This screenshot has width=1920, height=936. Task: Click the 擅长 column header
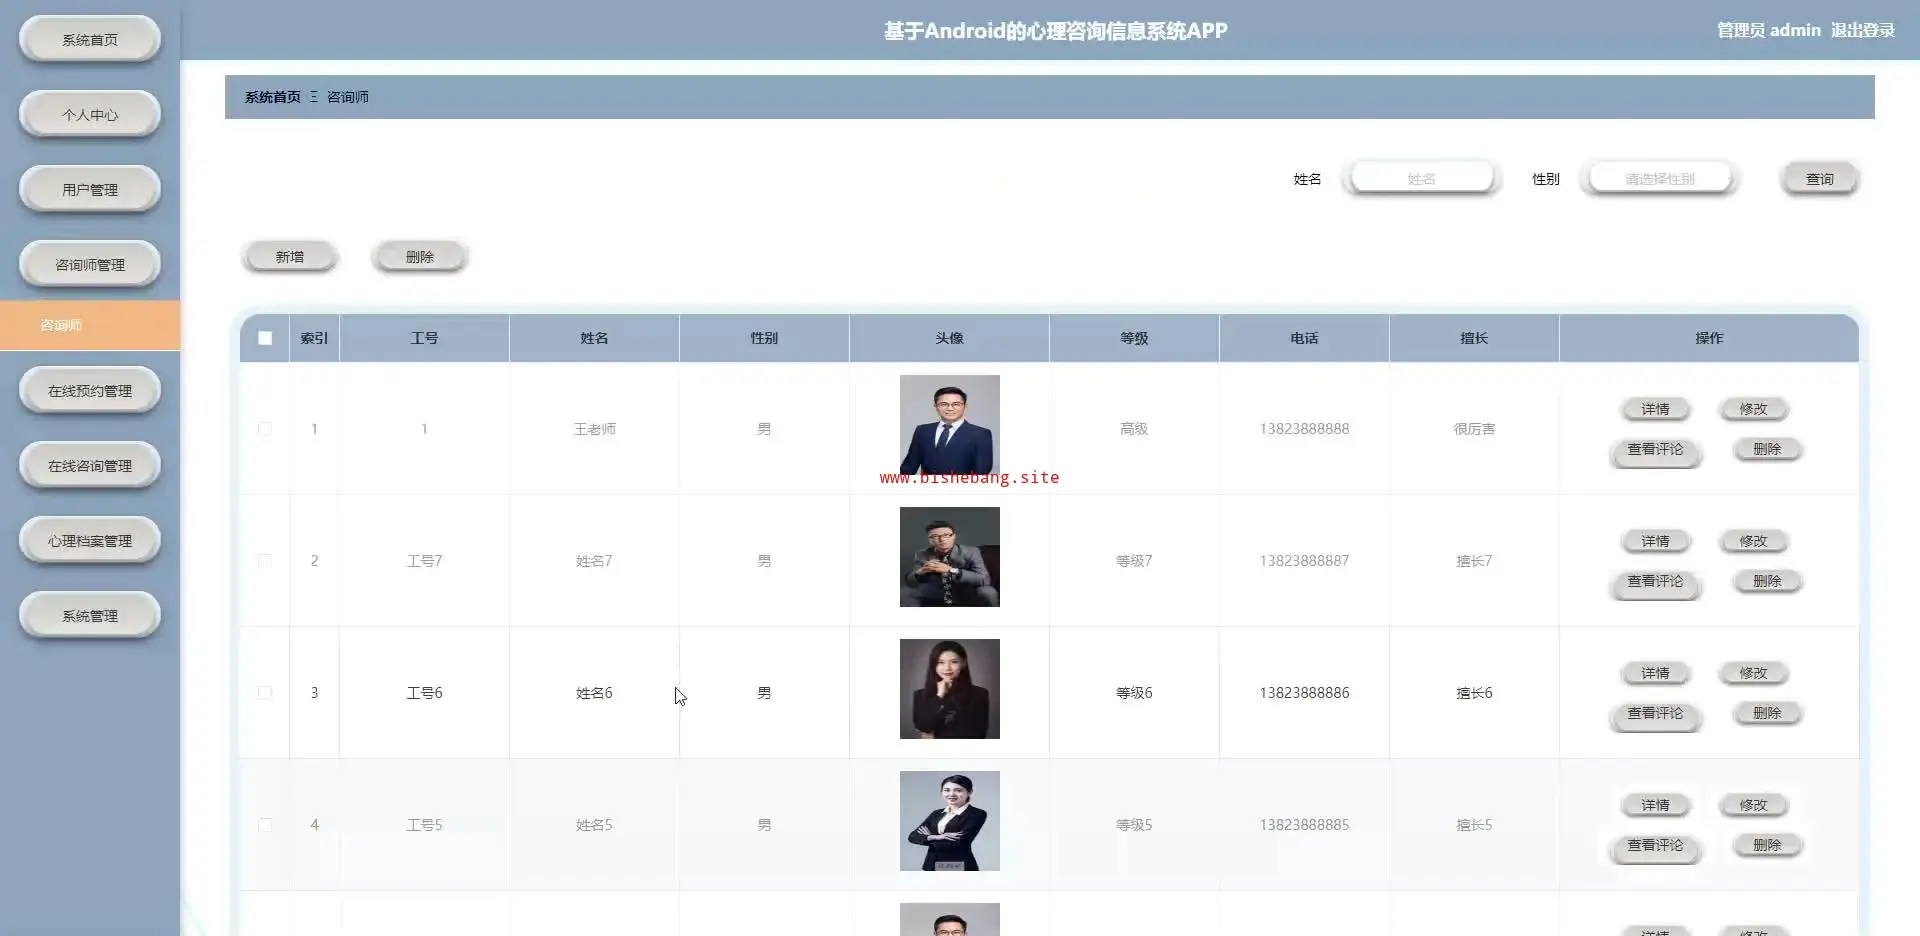point(1474,338)
